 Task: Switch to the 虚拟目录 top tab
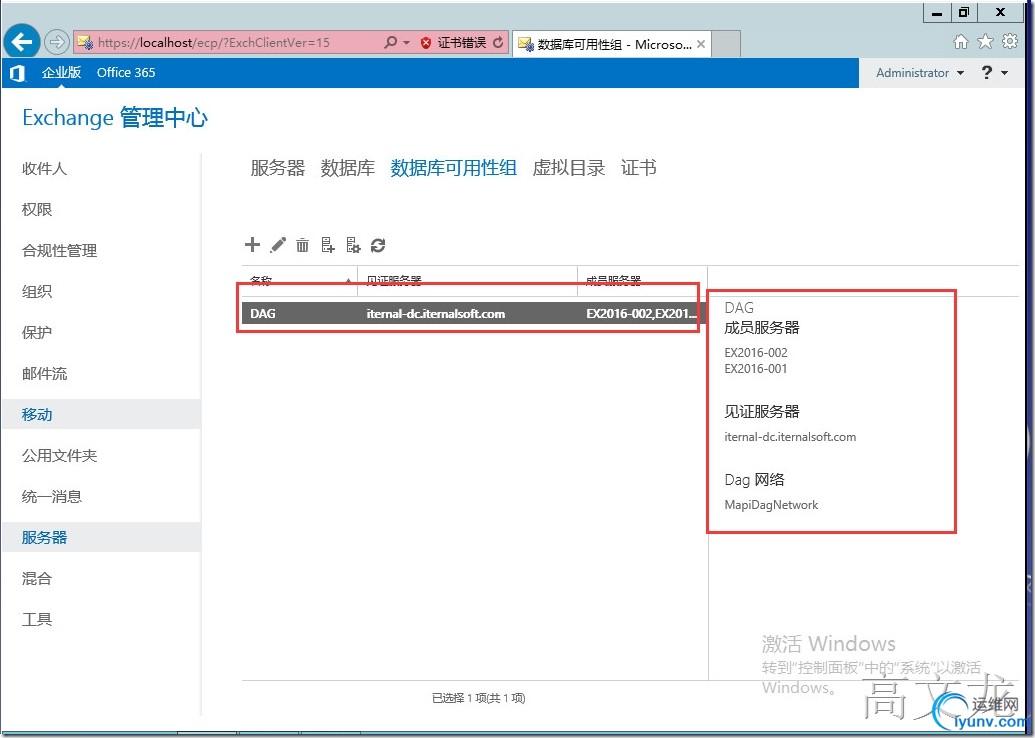tap(569, 168)
